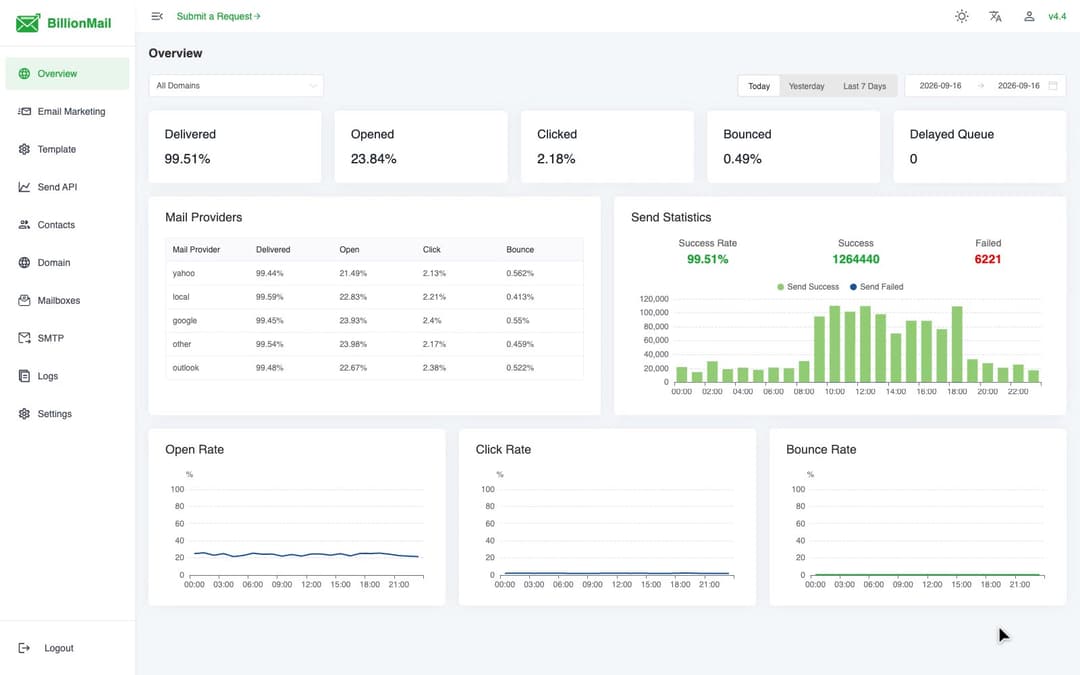The image size is (1080, 675).
Task: Open the user account icon
Action: point(1028,16)
